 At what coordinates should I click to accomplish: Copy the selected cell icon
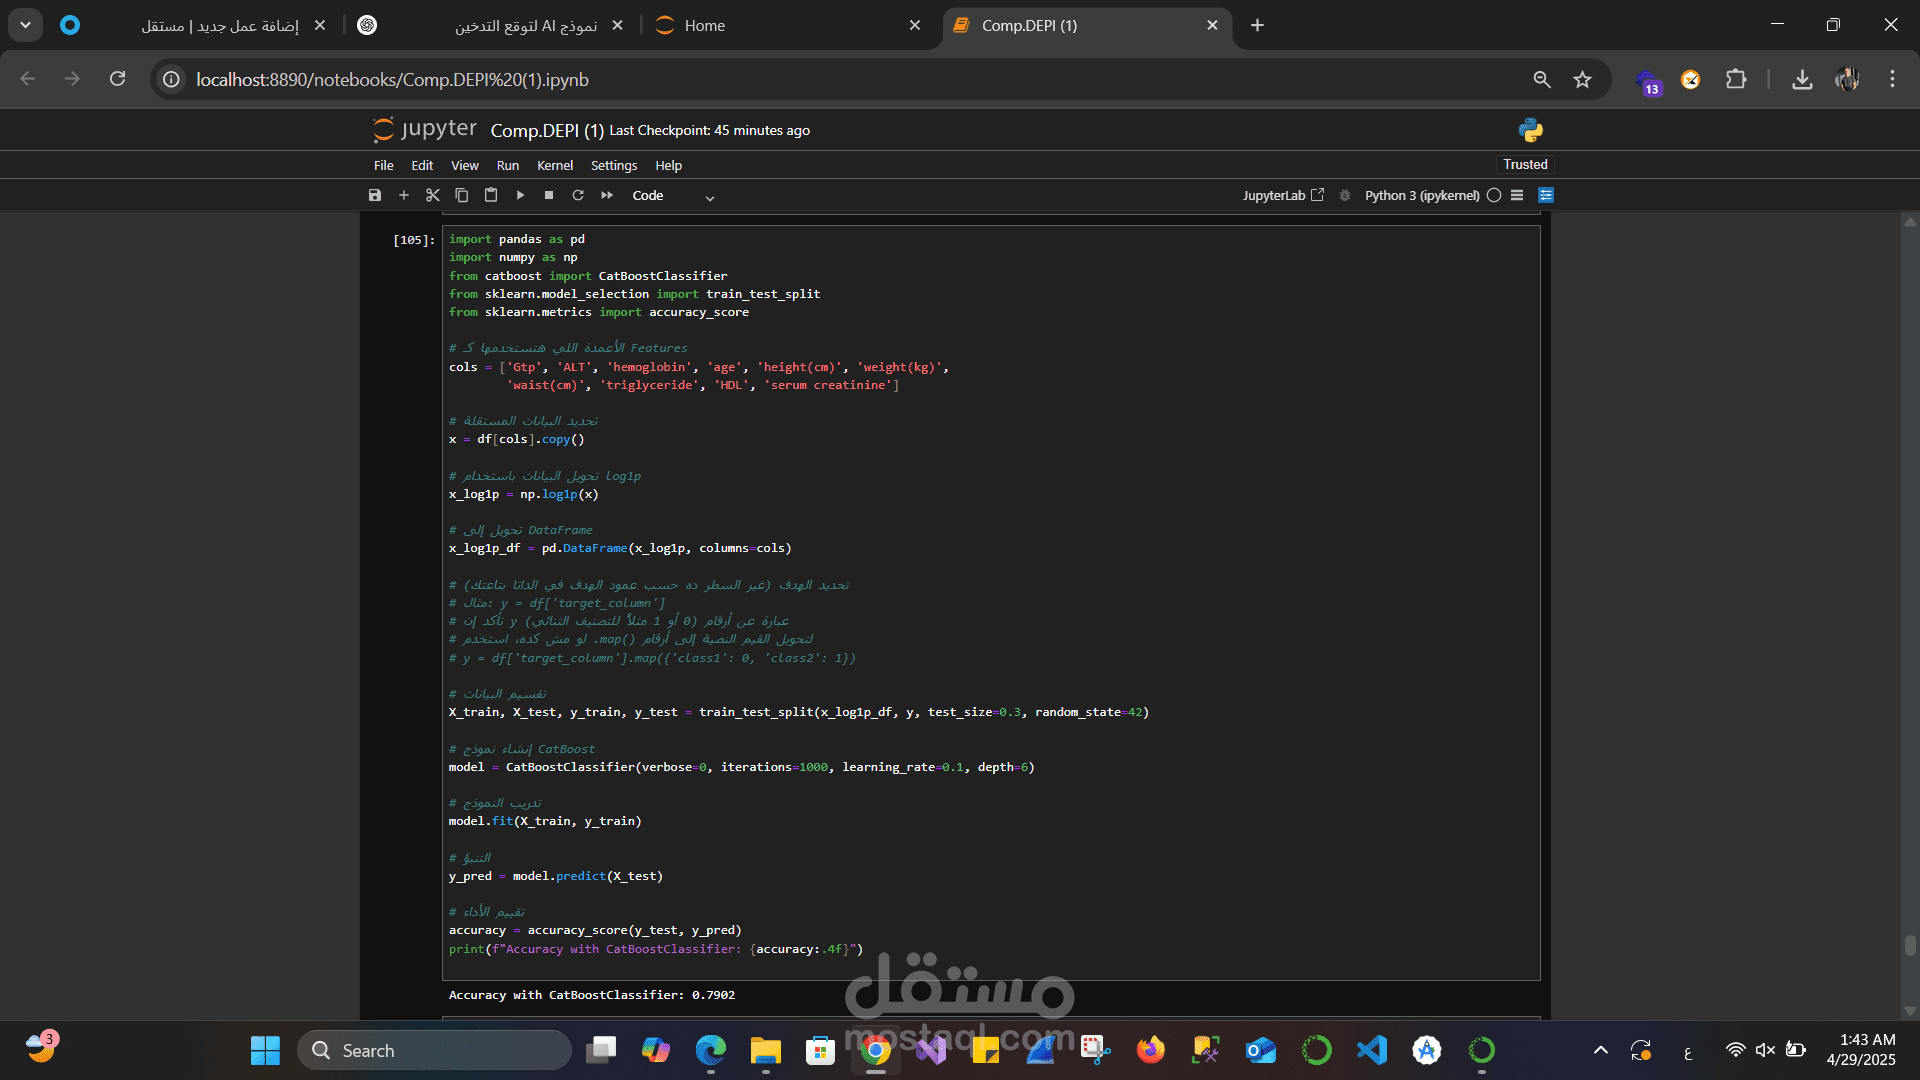pyautogui.click(x=462, y=195)
